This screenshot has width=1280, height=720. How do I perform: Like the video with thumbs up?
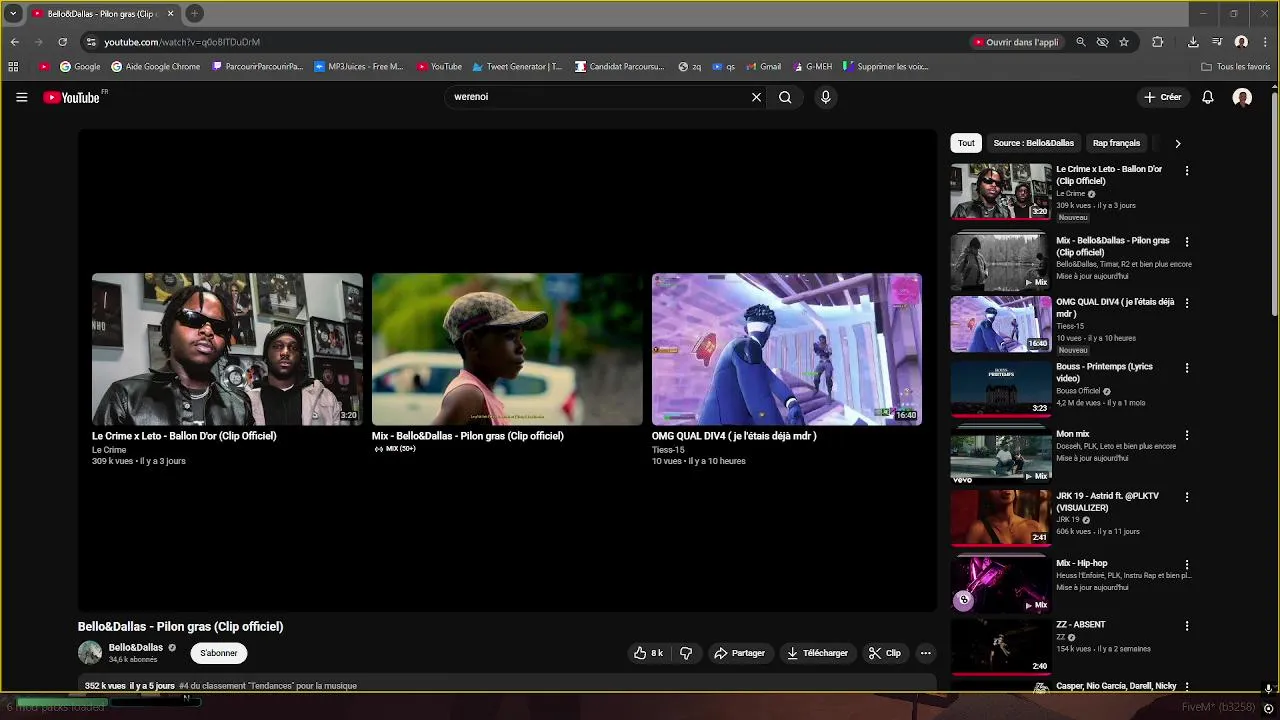point(648,653)
